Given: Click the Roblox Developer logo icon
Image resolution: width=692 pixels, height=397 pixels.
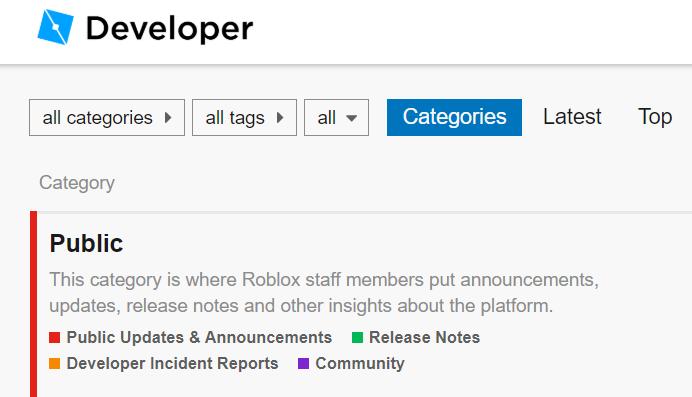Looking at the screenshot, I should 56,27.
